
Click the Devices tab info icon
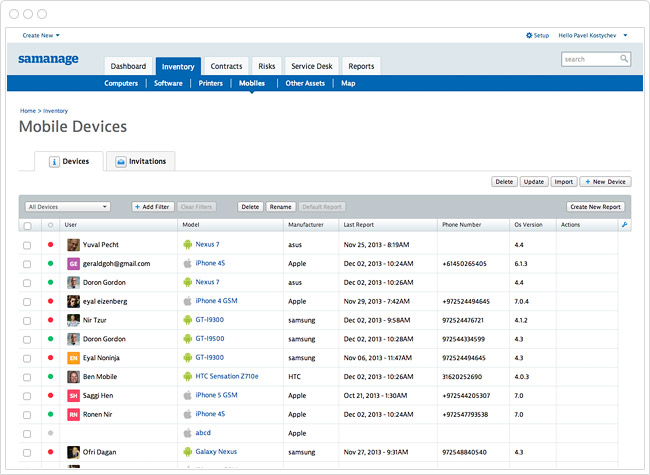[54, 162]
